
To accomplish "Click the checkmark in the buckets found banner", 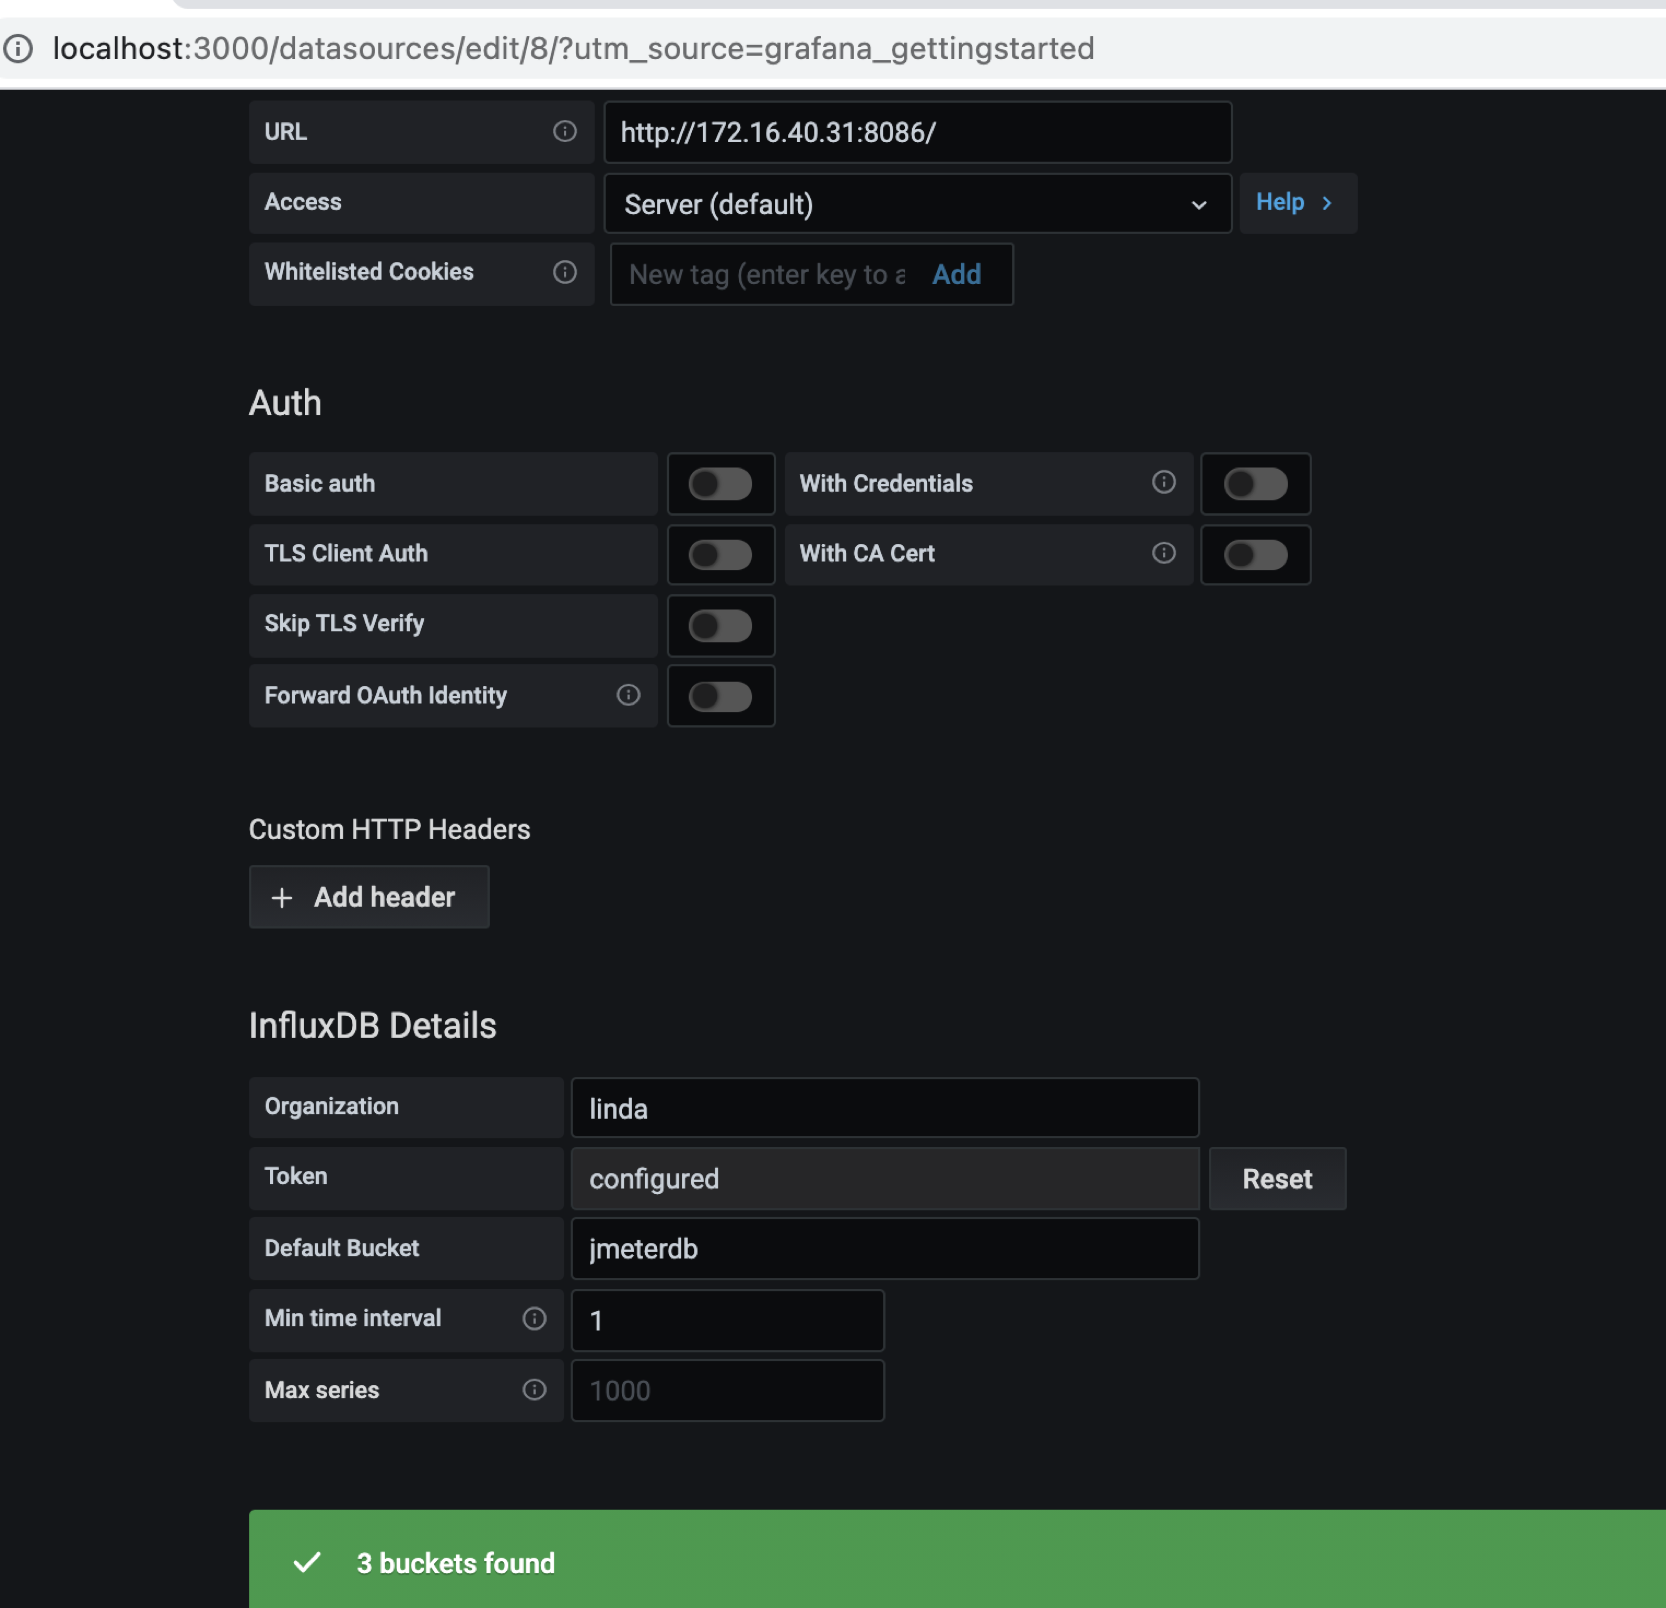I will [308, 1562].
